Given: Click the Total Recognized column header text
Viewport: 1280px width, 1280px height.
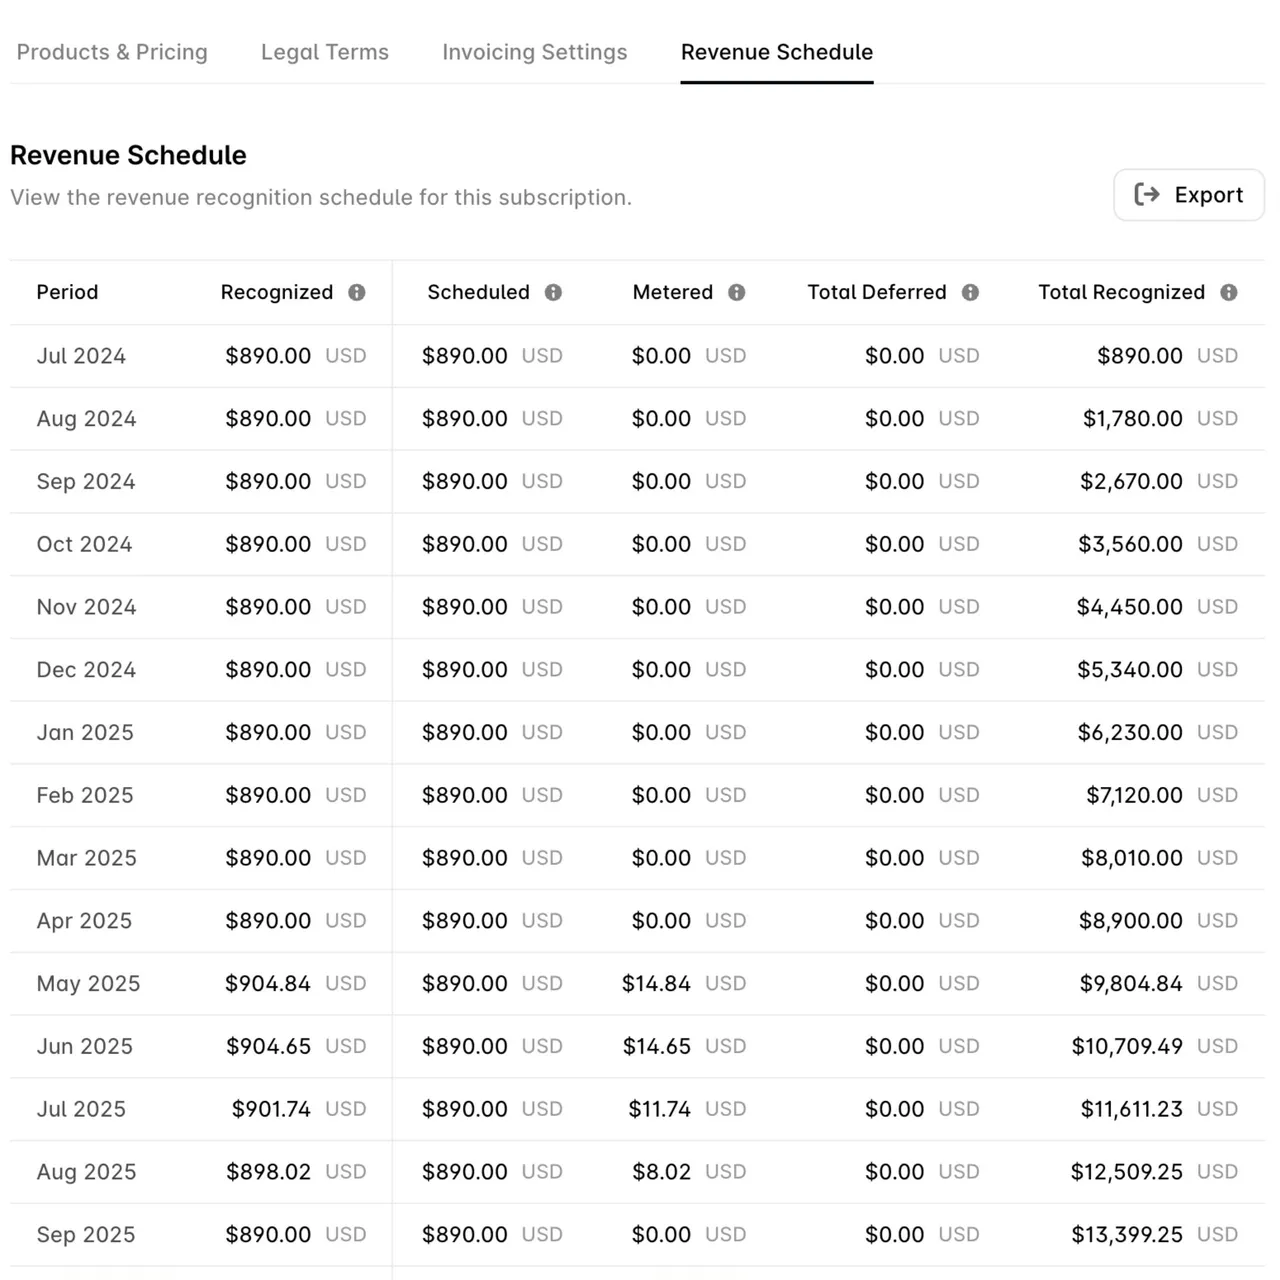Looking at the screenshot, I should coord(1121,293).
